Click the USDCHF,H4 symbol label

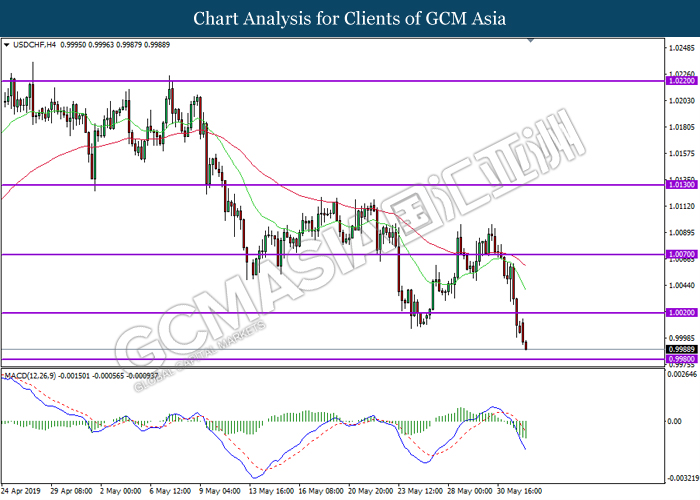coord(34,45)
